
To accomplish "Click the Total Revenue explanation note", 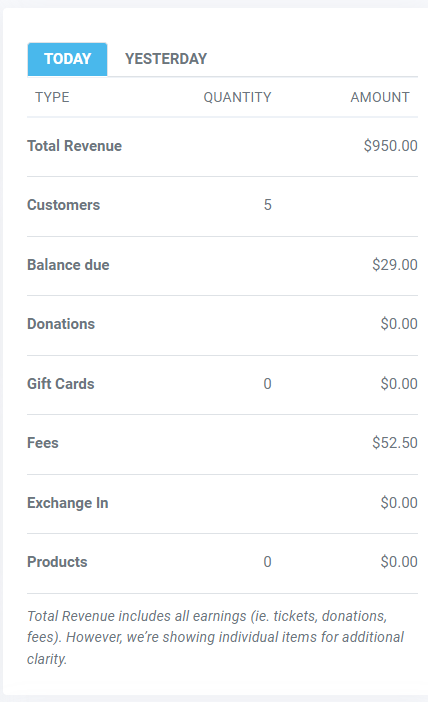I will click(215, 638).
